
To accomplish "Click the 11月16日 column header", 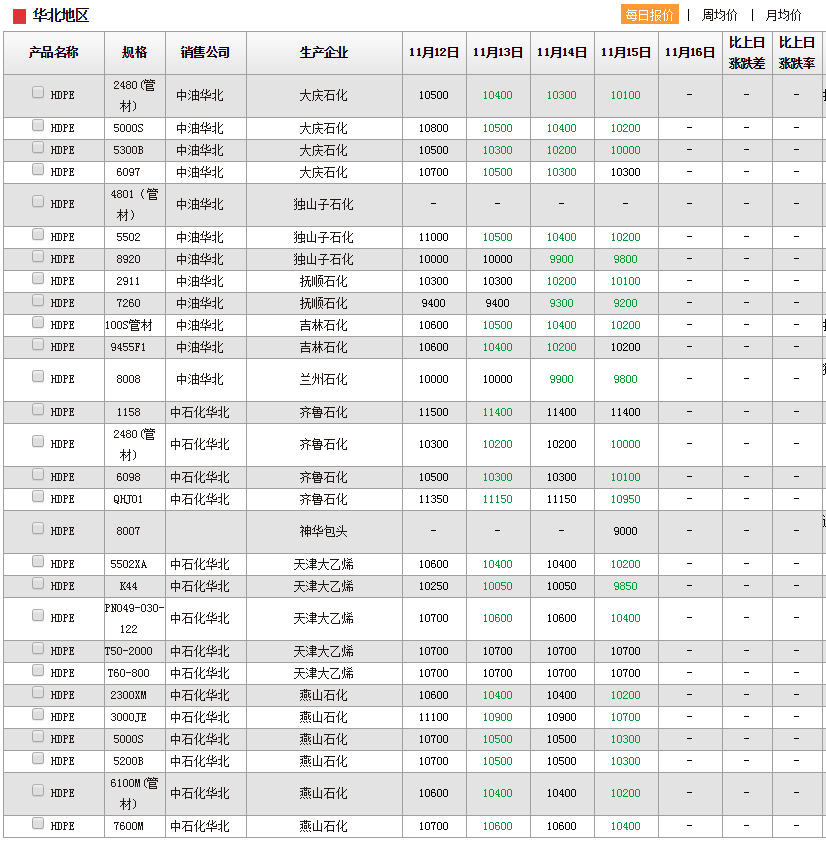I will point(690,53).
